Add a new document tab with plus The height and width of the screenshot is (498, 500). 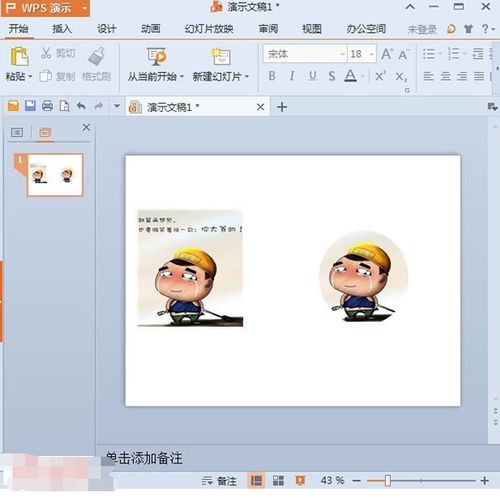pyautogui.click(x=282, y=107)
